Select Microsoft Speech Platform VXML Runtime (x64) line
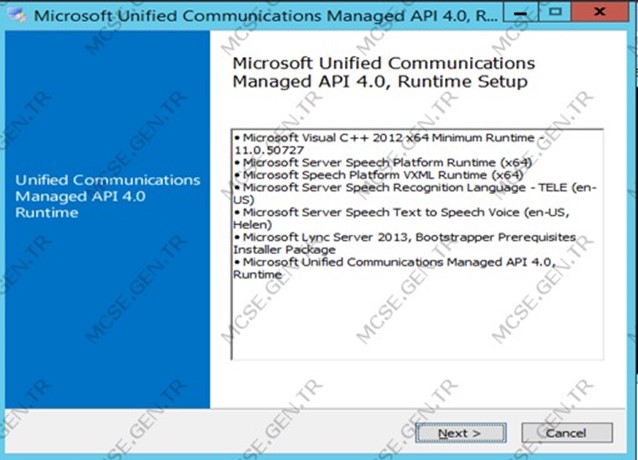638x460 pixels. tap(378, 175)
